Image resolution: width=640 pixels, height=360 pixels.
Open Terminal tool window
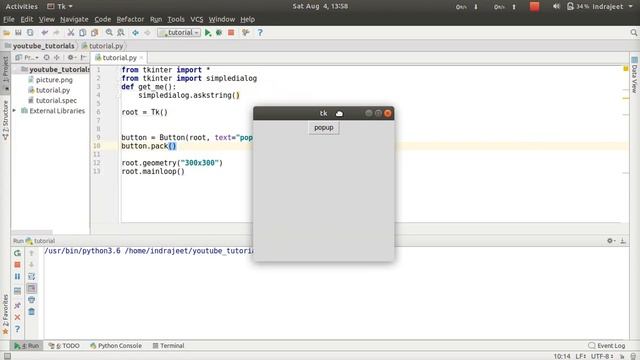tap(169, 346)
